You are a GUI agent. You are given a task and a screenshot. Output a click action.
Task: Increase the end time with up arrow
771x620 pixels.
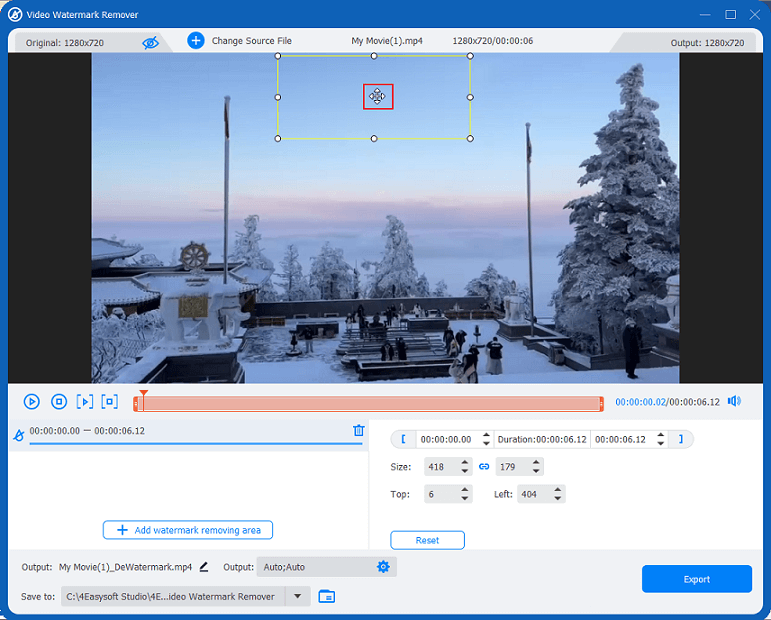click(x=661, y=435)
